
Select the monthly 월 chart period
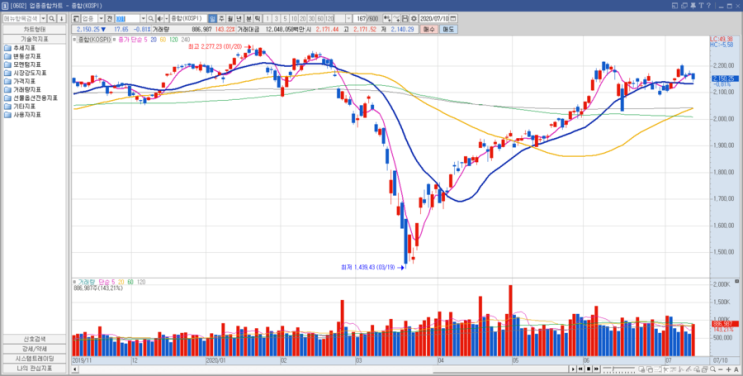click(230, 18)
